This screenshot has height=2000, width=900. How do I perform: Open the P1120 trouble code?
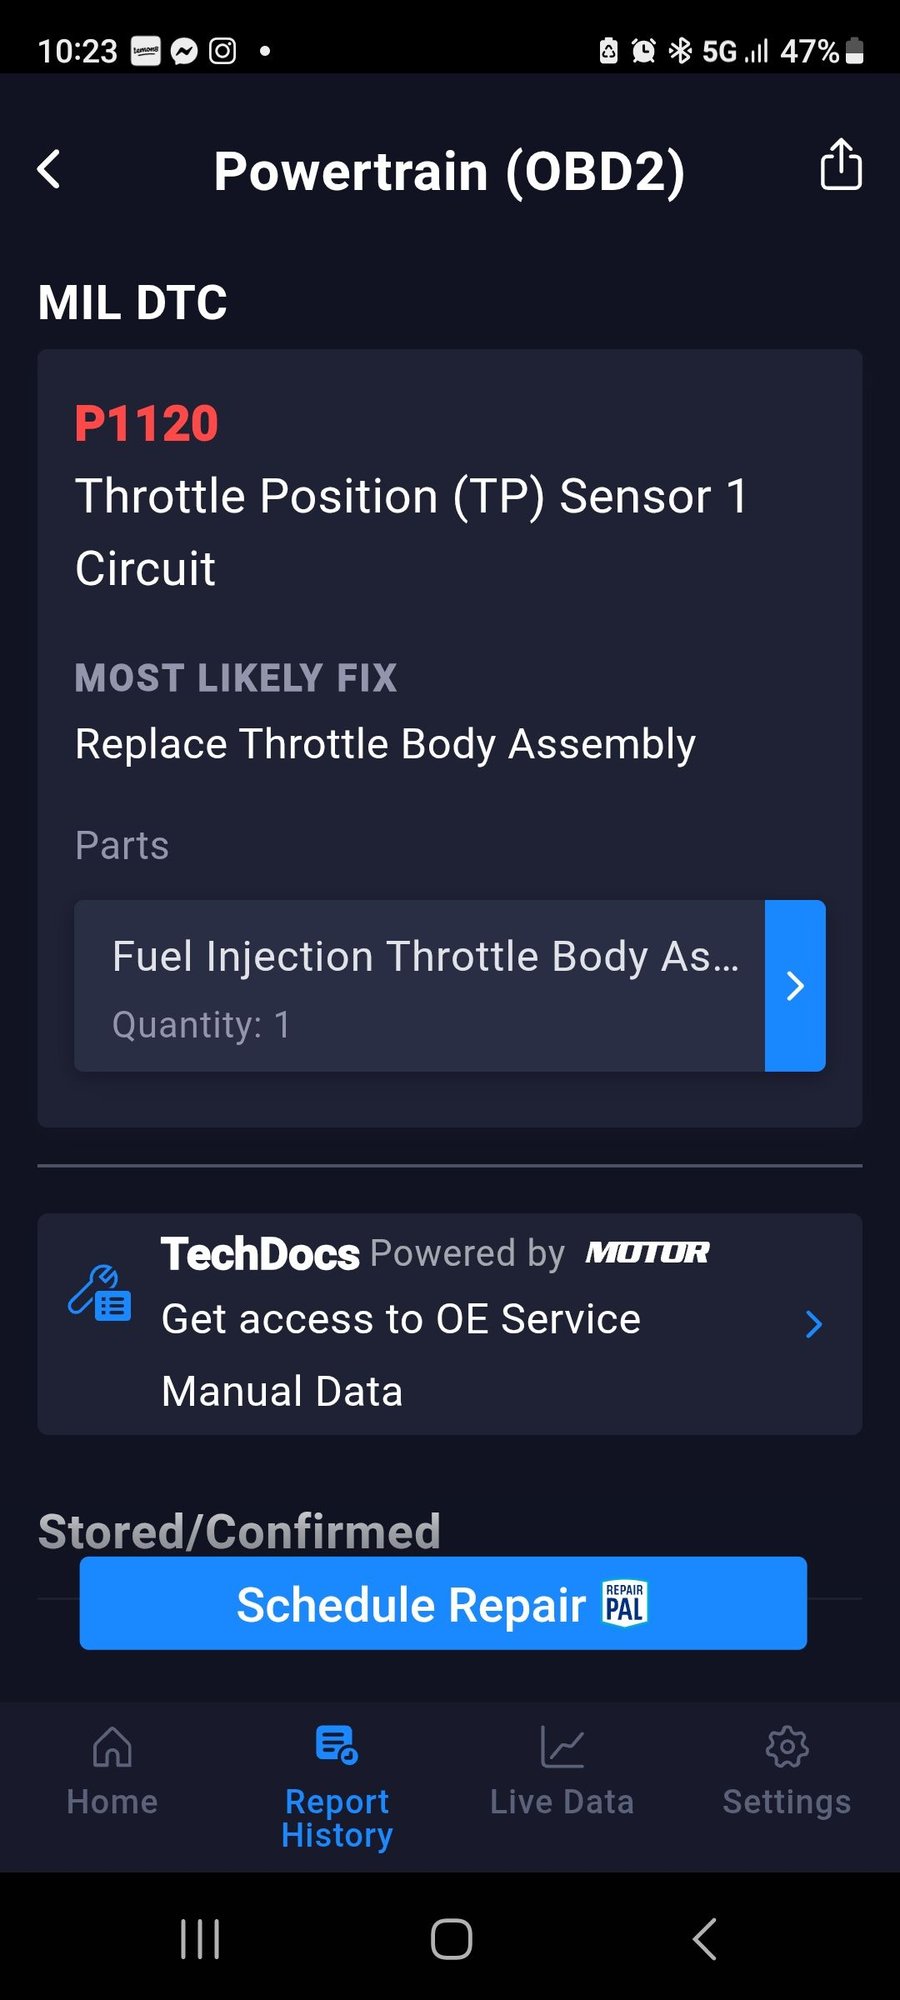(147, 423)
